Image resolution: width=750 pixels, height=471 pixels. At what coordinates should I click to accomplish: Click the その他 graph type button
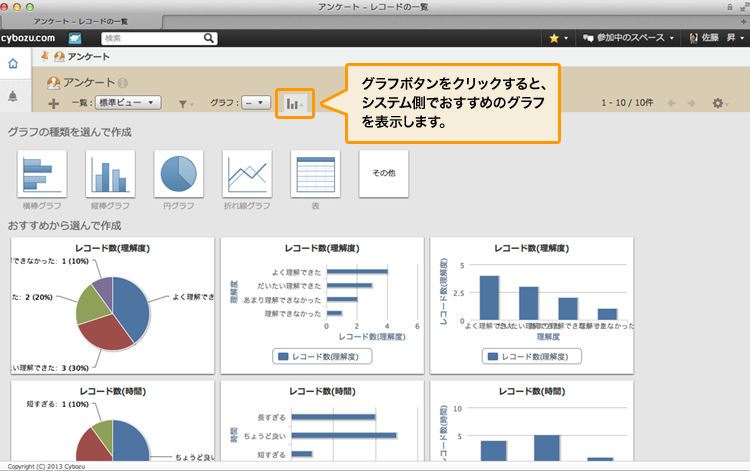click(x=383, y=175)
